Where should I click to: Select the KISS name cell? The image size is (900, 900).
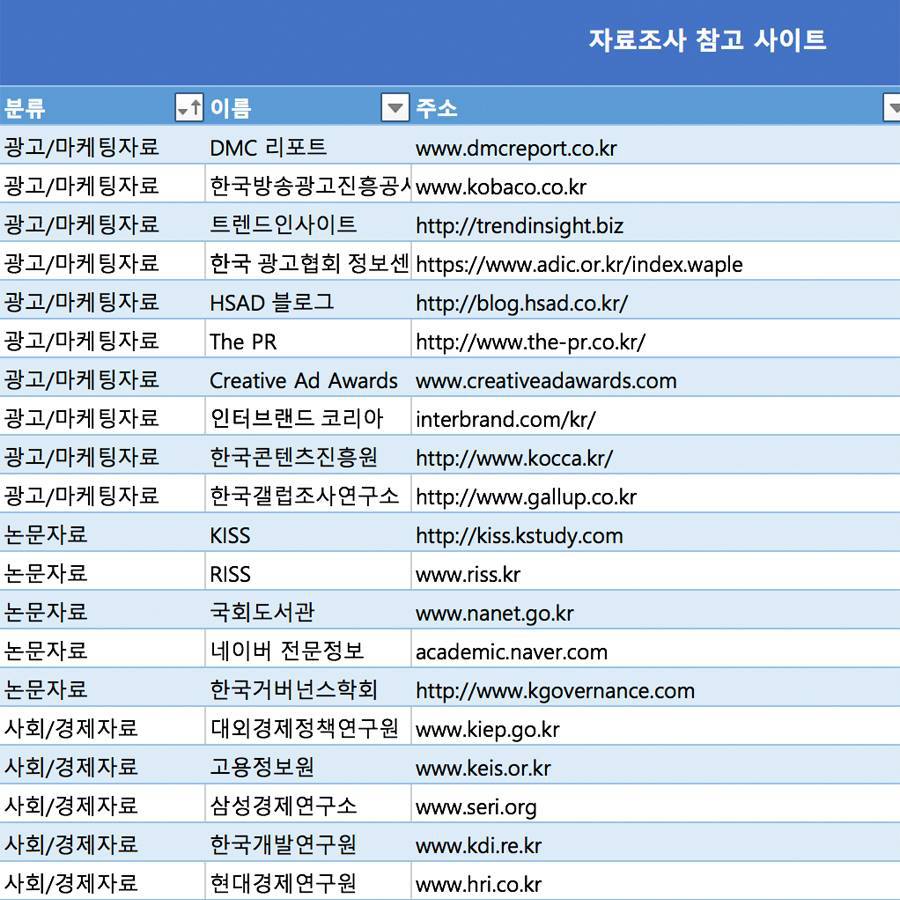point(308,533)
